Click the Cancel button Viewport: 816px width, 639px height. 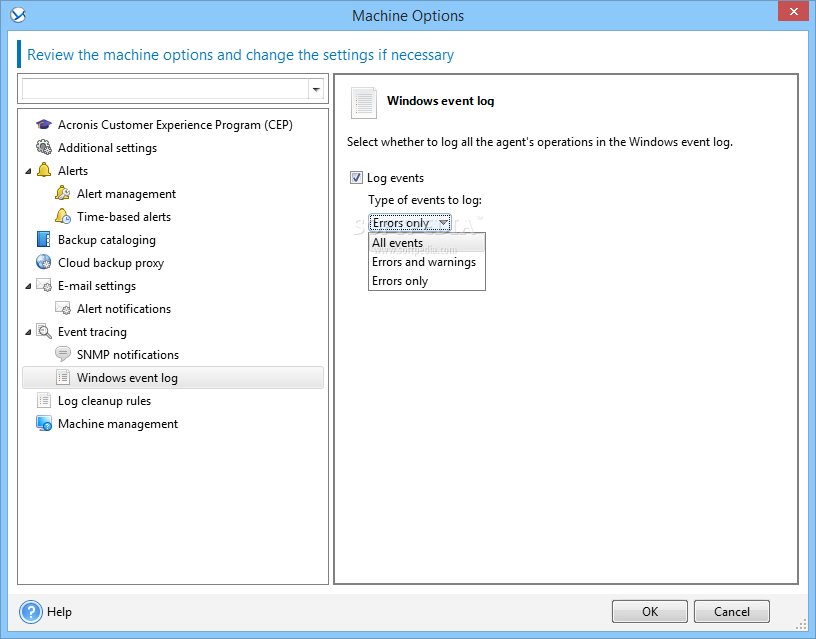[732, 611]
